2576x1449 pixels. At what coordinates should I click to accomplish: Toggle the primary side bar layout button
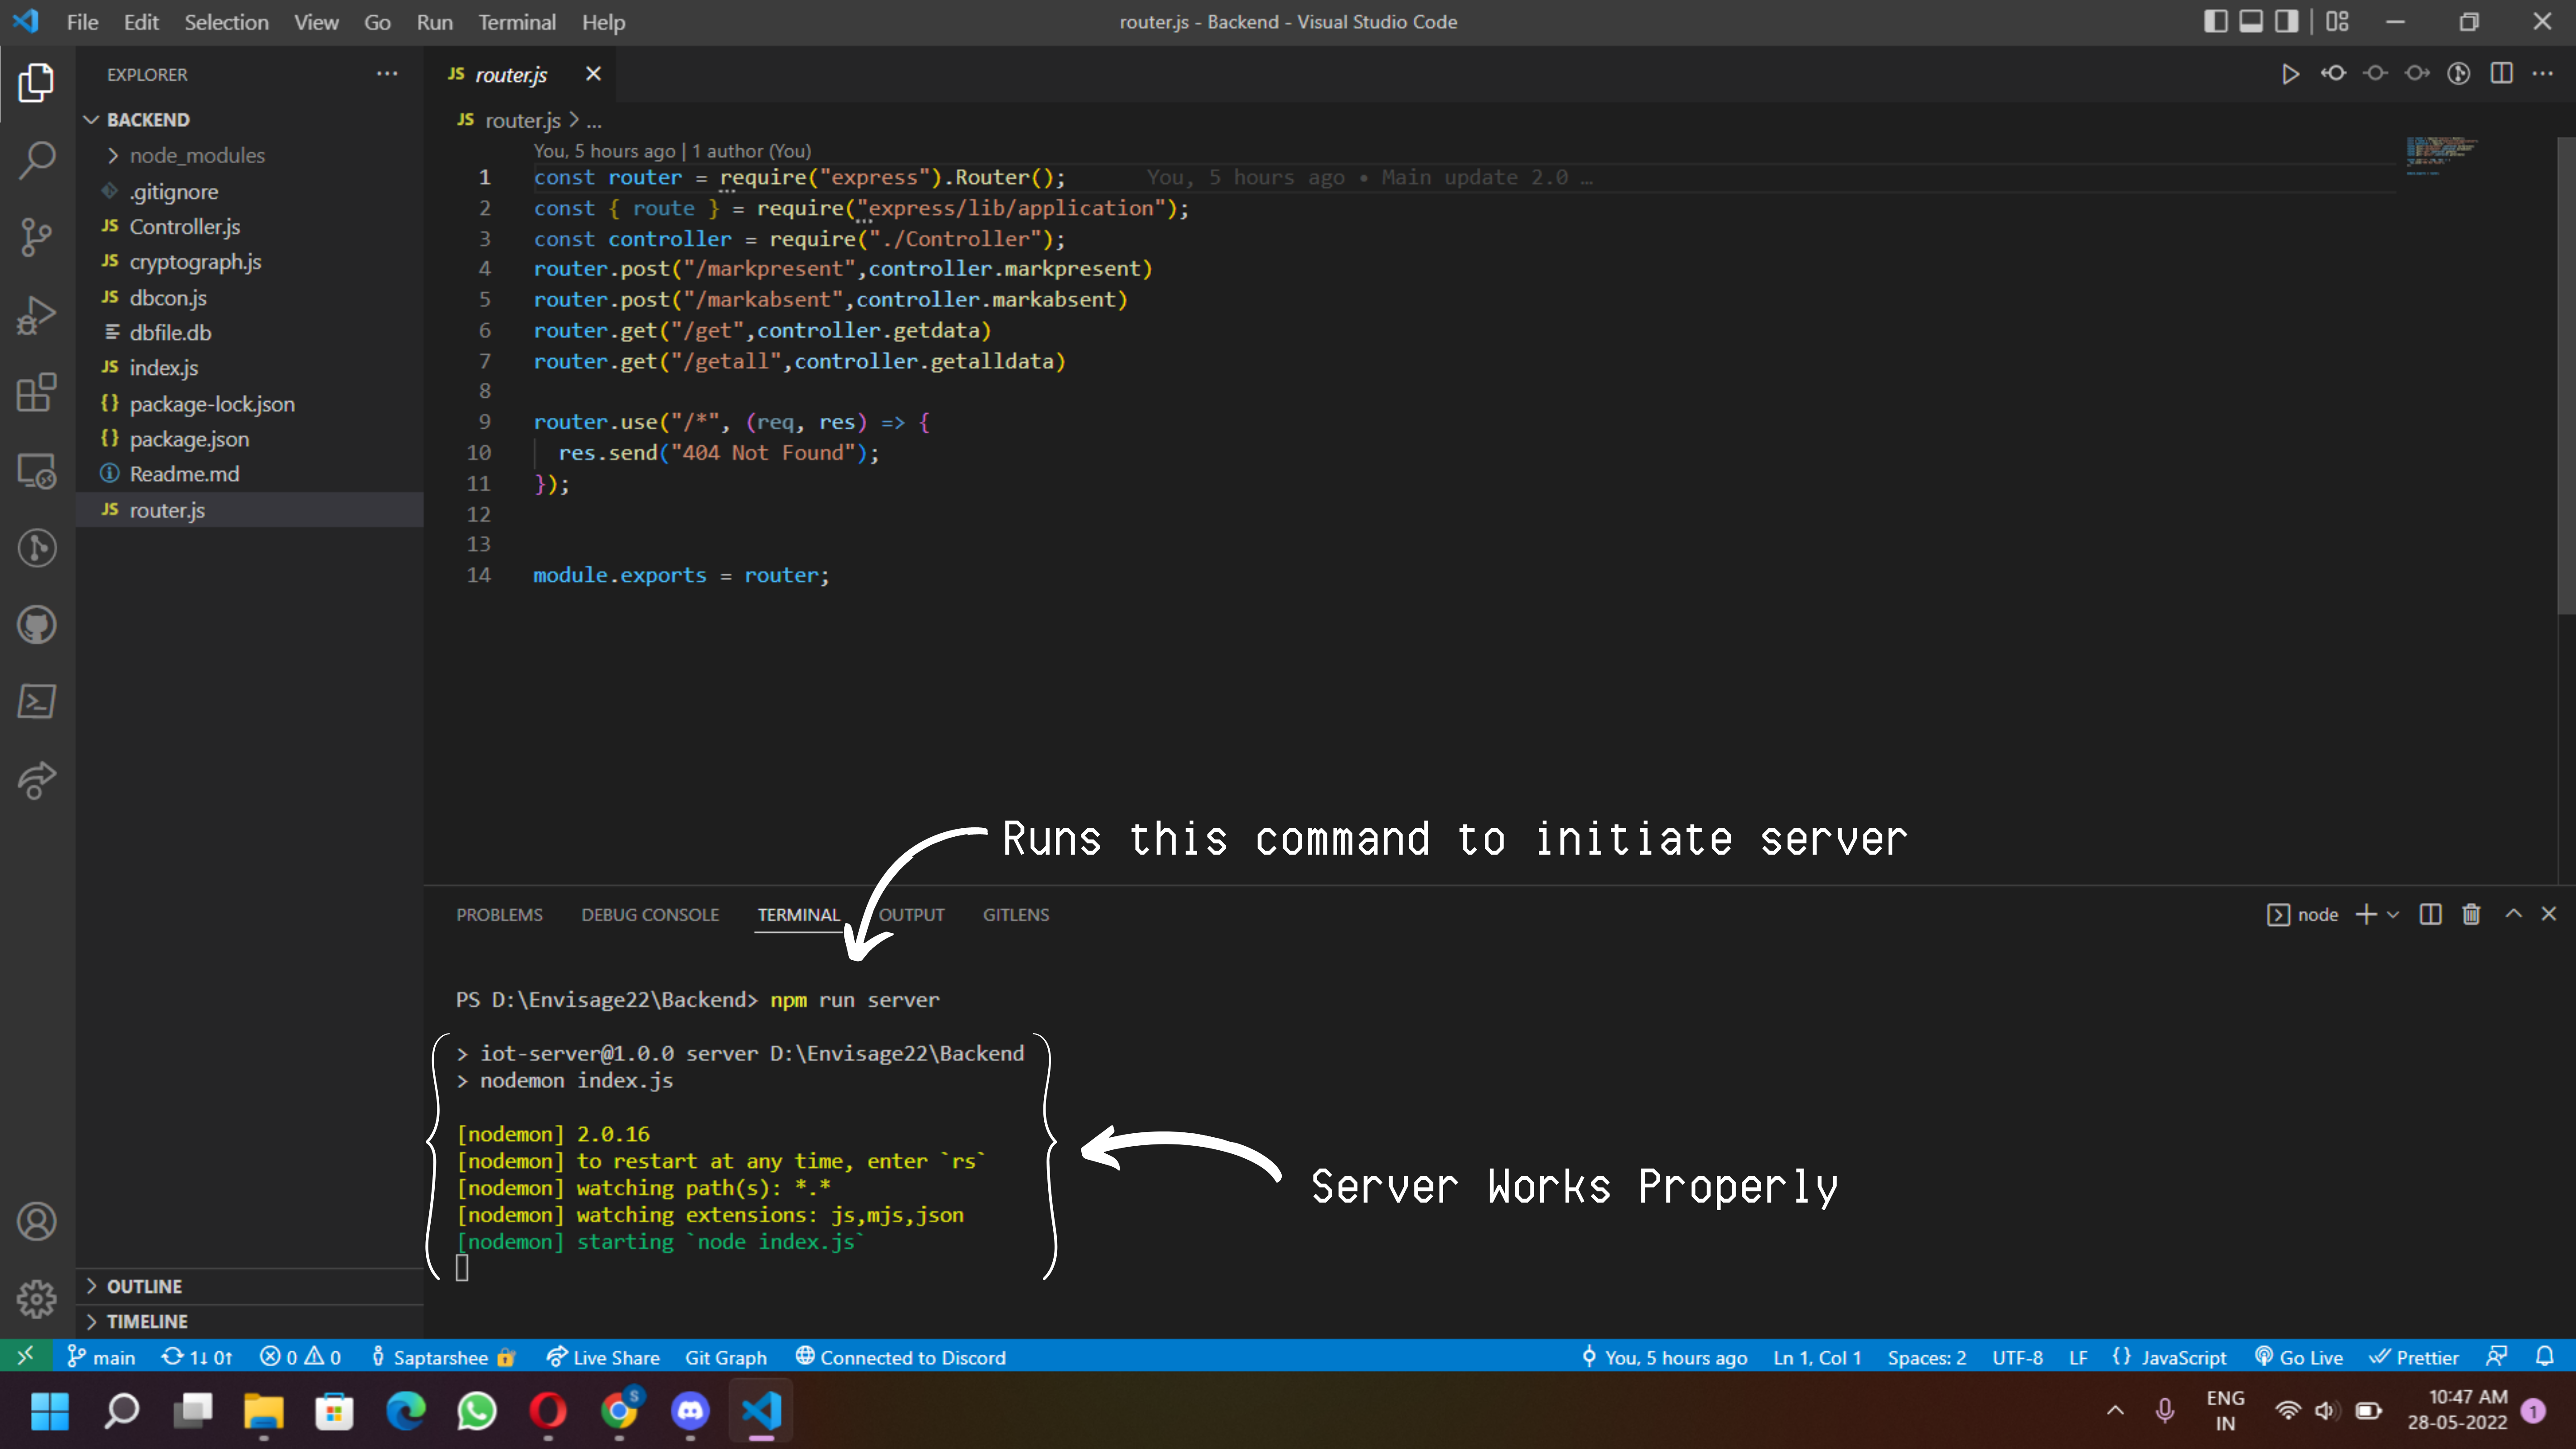[x=2215, y=22]
